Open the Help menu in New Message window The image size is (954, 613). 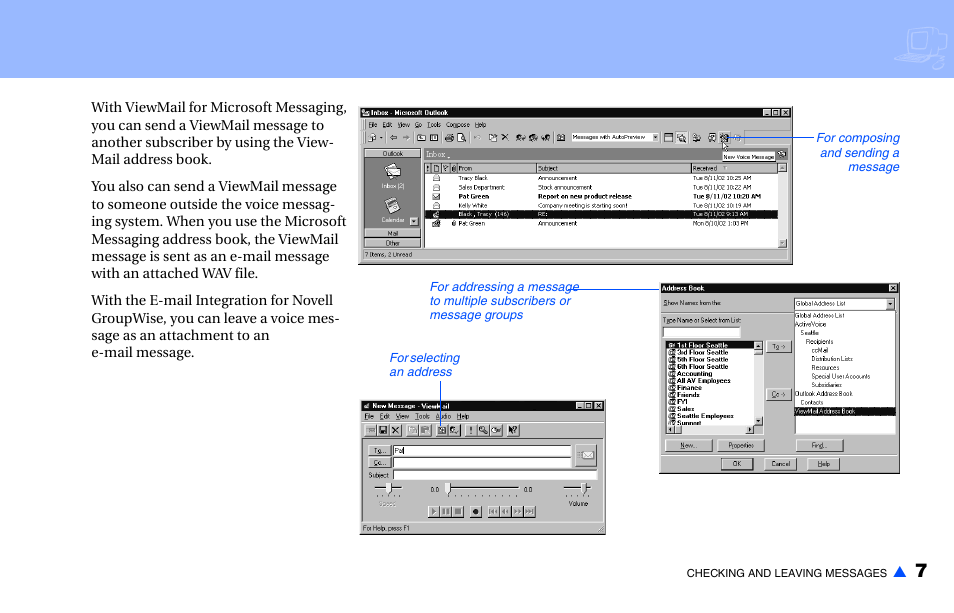tap(463, 417)
